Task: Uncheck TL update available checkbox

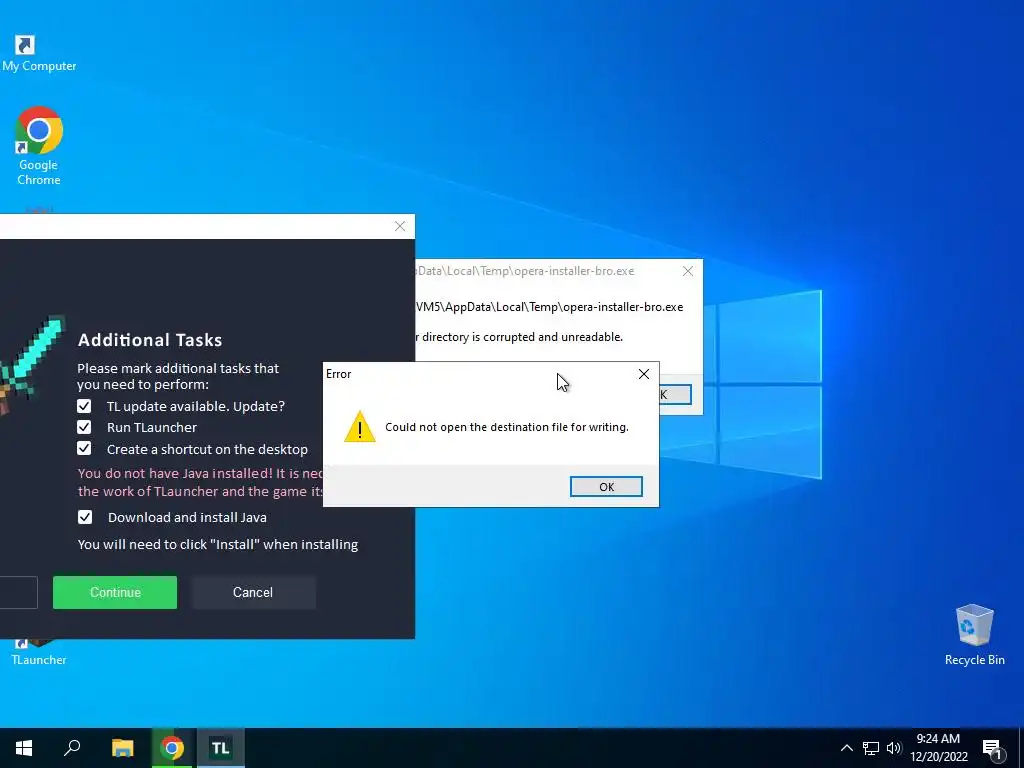Action: (84, 406)
